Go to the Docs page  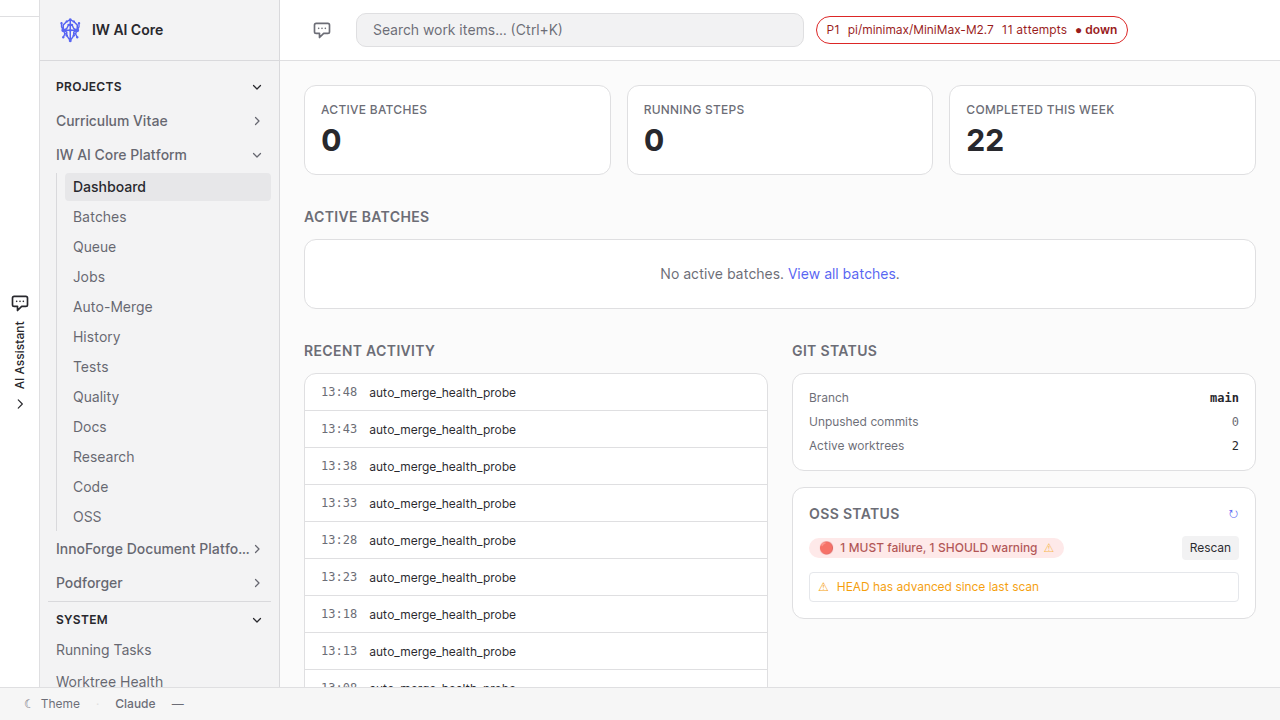(168, 427)
